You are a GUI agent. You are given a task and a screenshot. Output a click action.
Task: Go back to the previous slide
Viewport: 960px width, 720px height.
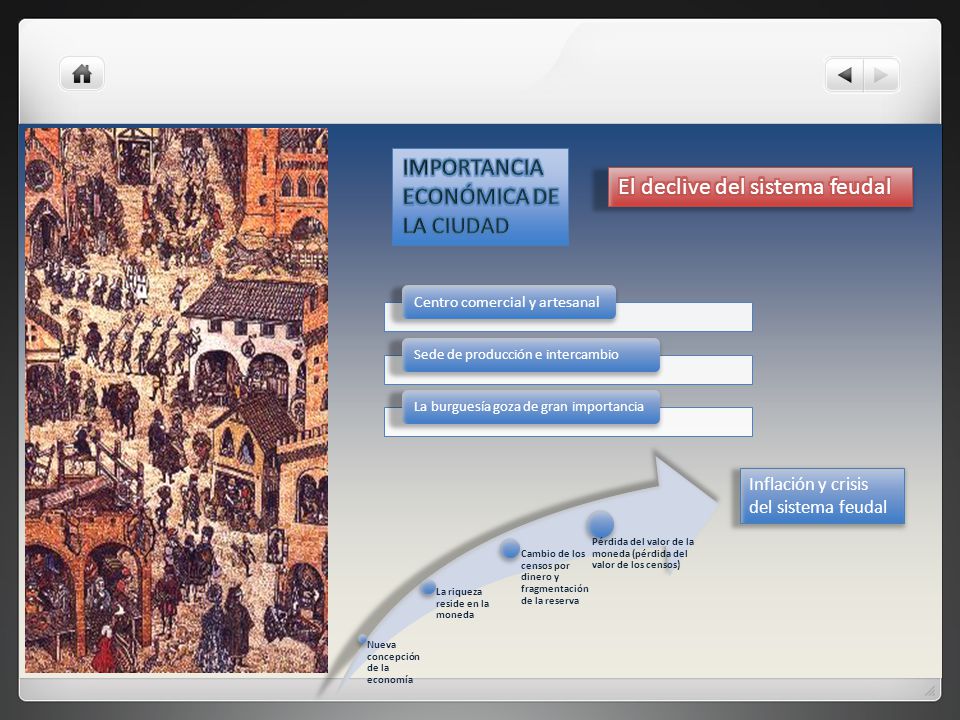(x=844, y=75)
